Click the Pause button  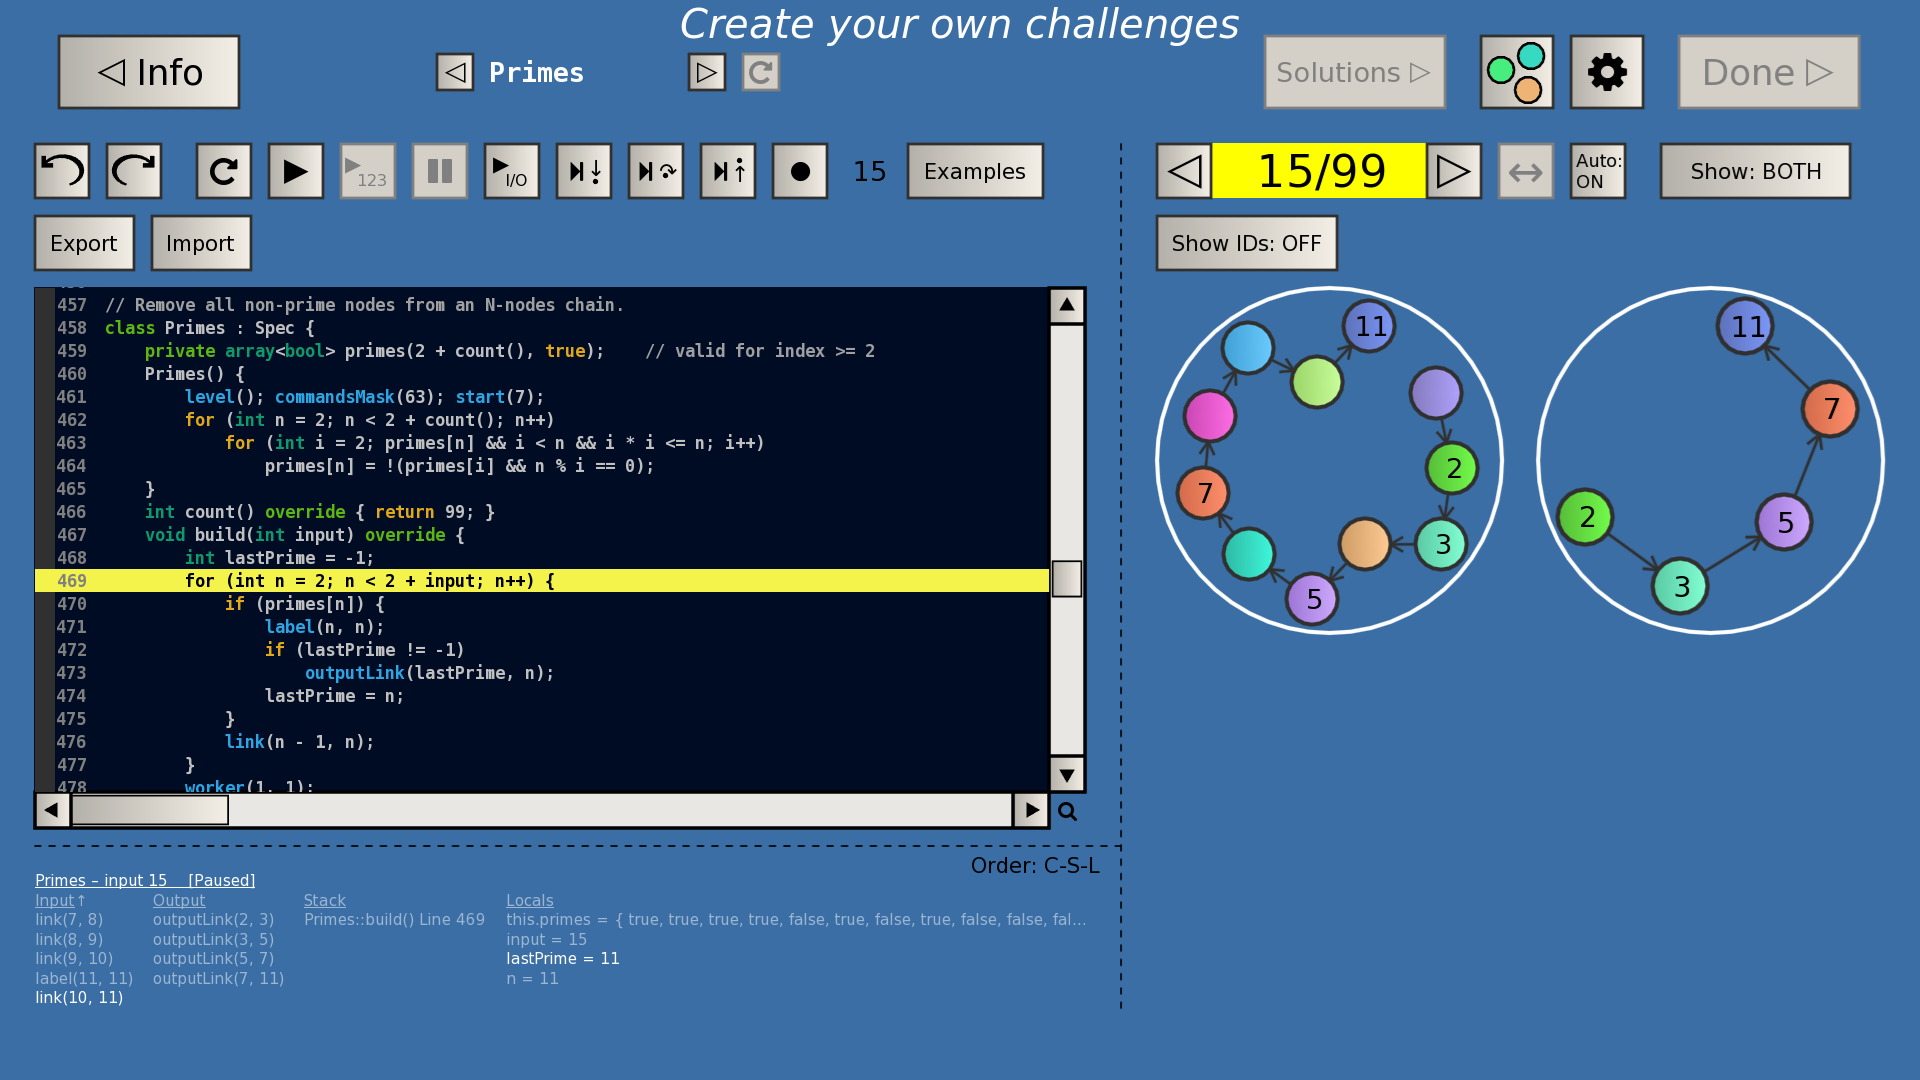440,171
